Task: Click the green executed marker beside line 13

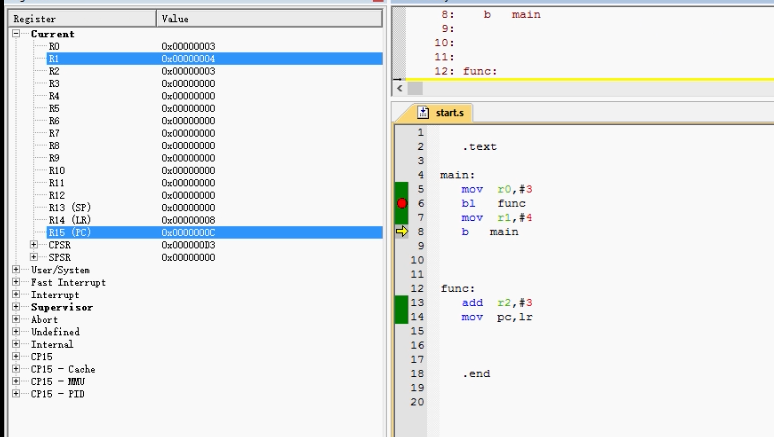Action: [402, 302]
